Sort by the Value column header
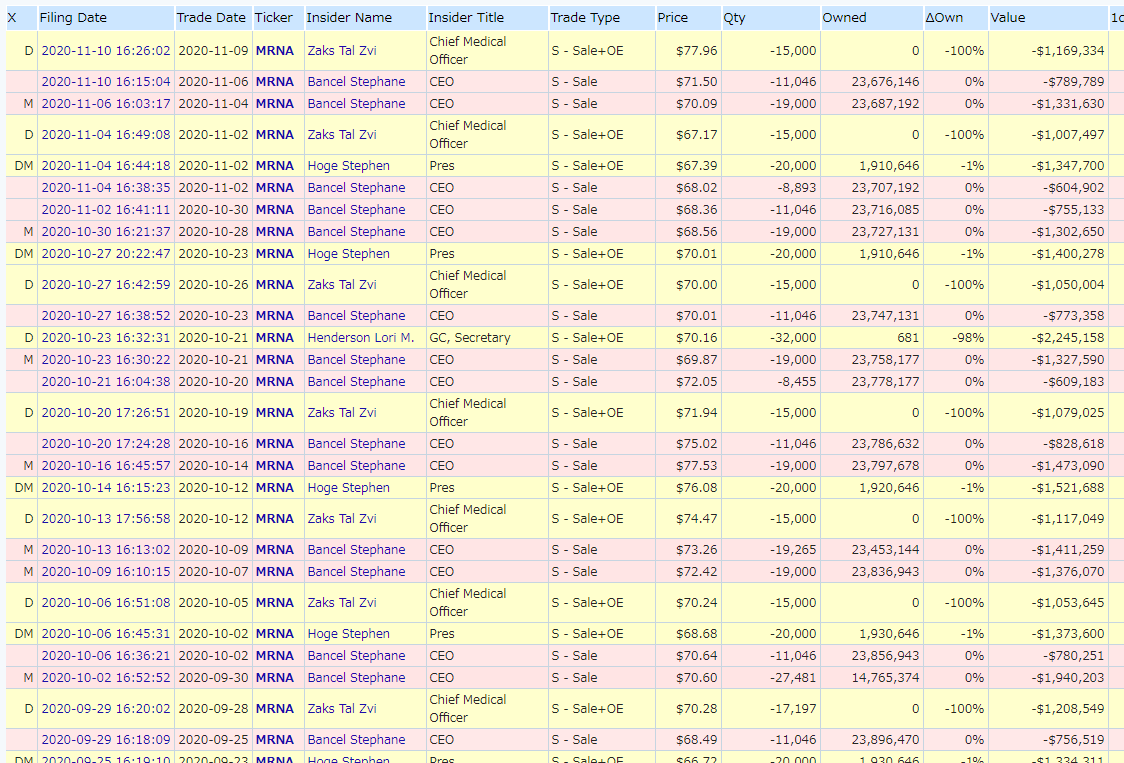1124x763 pixels. tap(1008, 18)
